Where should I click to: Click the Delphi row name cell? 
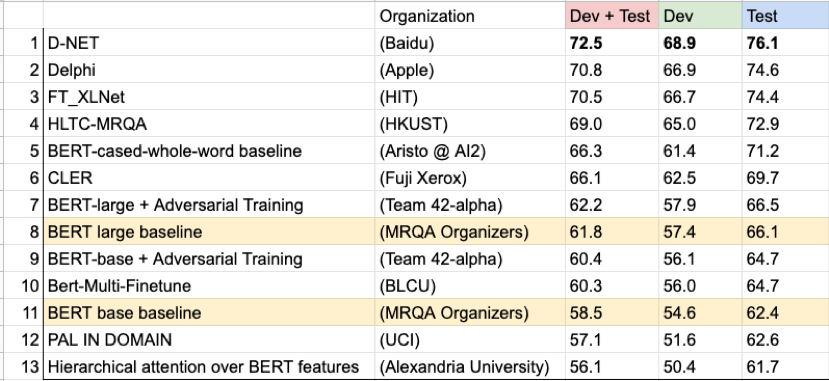pyautogui.click(x=209, y=70)
